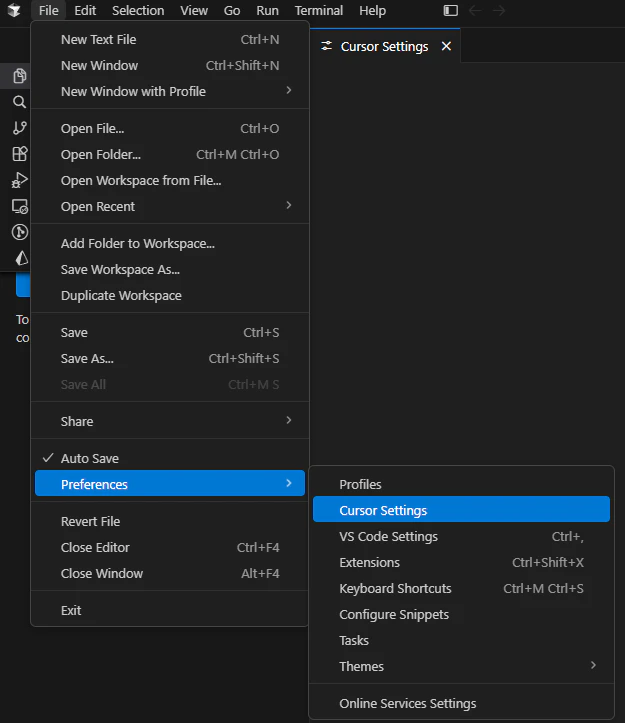Click the Cursor app logo icon

tap(14, 10)
